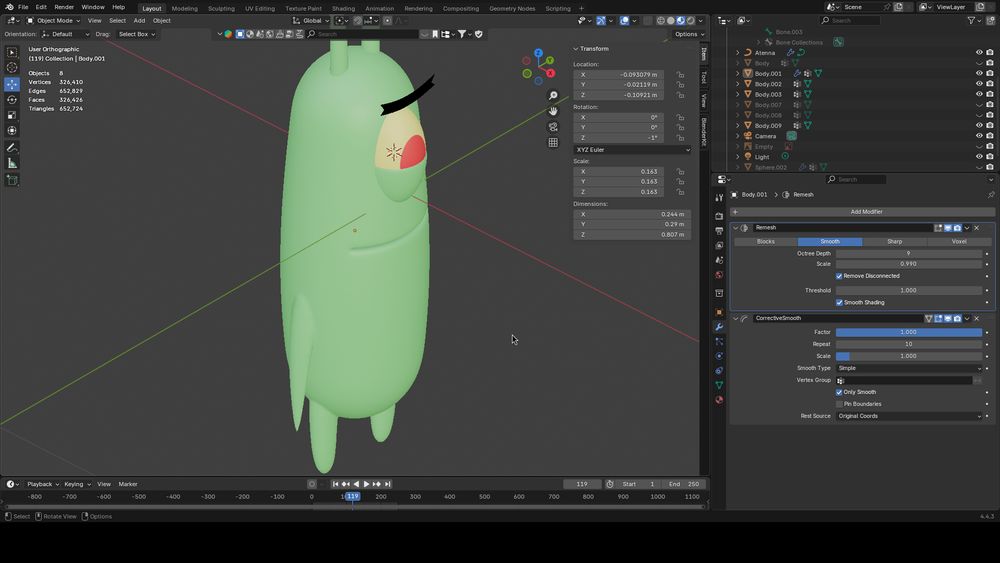Hide Camera in viewport via eye icon
Image resolution: width=1000 pixels, height=563 pixels.
[979, 136]
